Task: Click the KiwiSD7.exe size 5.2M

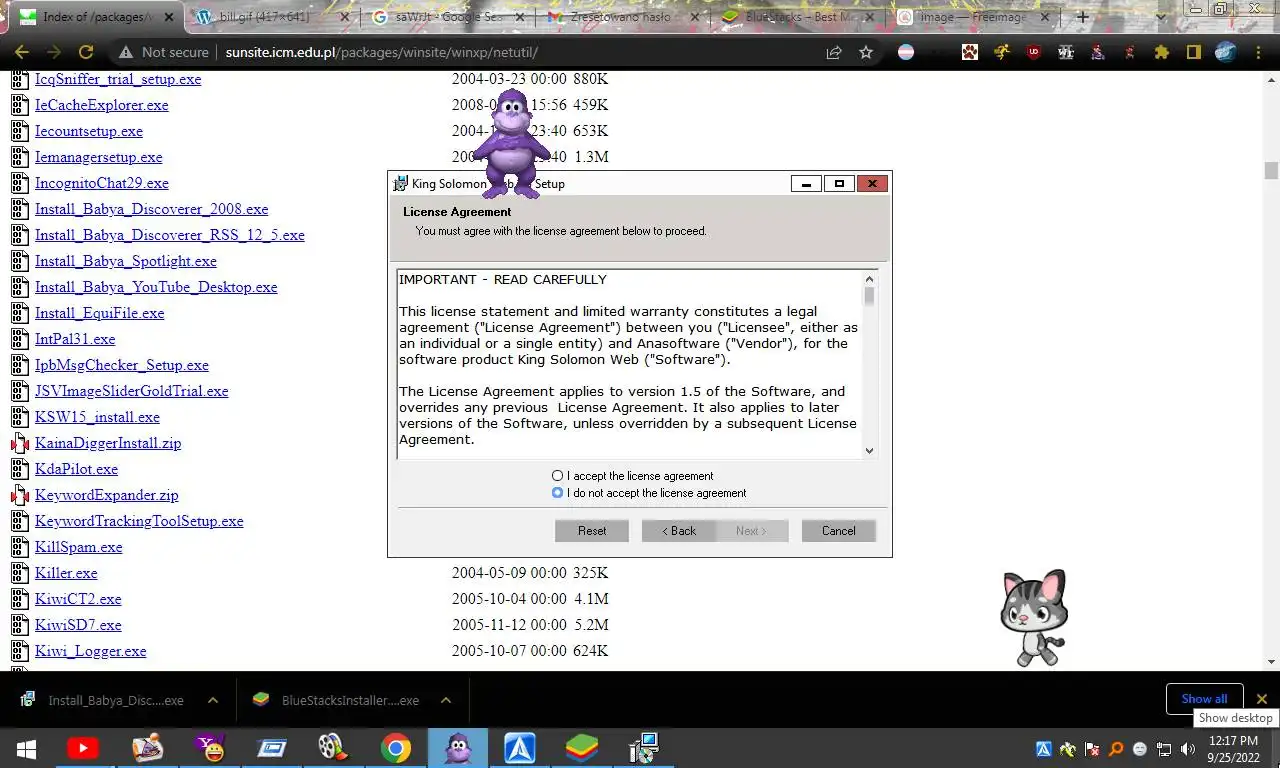Action: click(x=591, y=625)
